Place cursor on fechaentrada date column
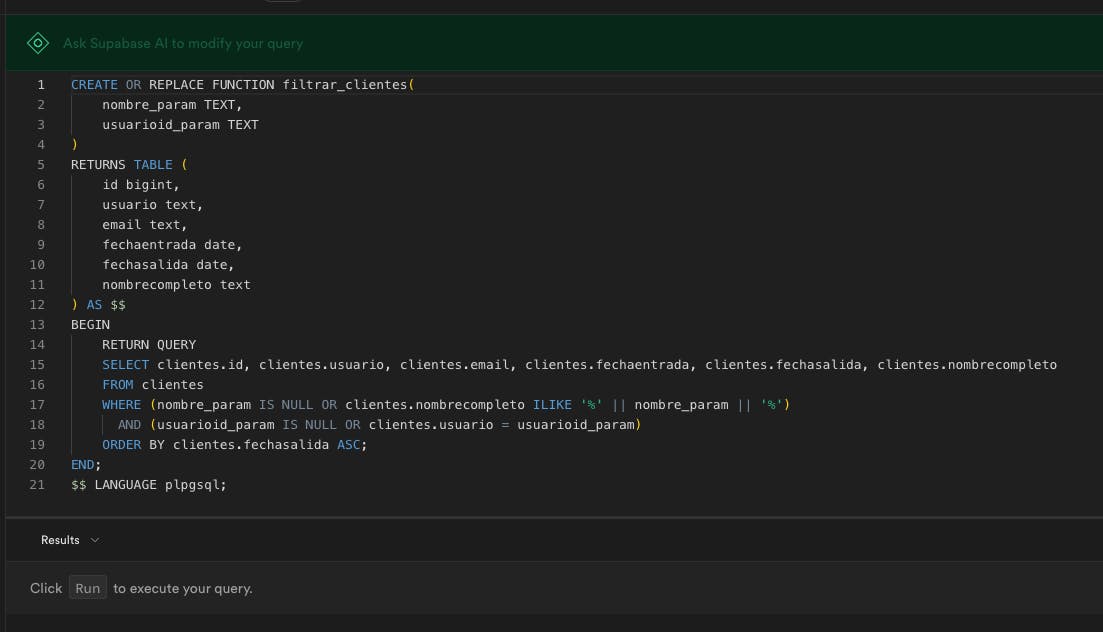Viewport: 1103px width, 632px height. 171,245
